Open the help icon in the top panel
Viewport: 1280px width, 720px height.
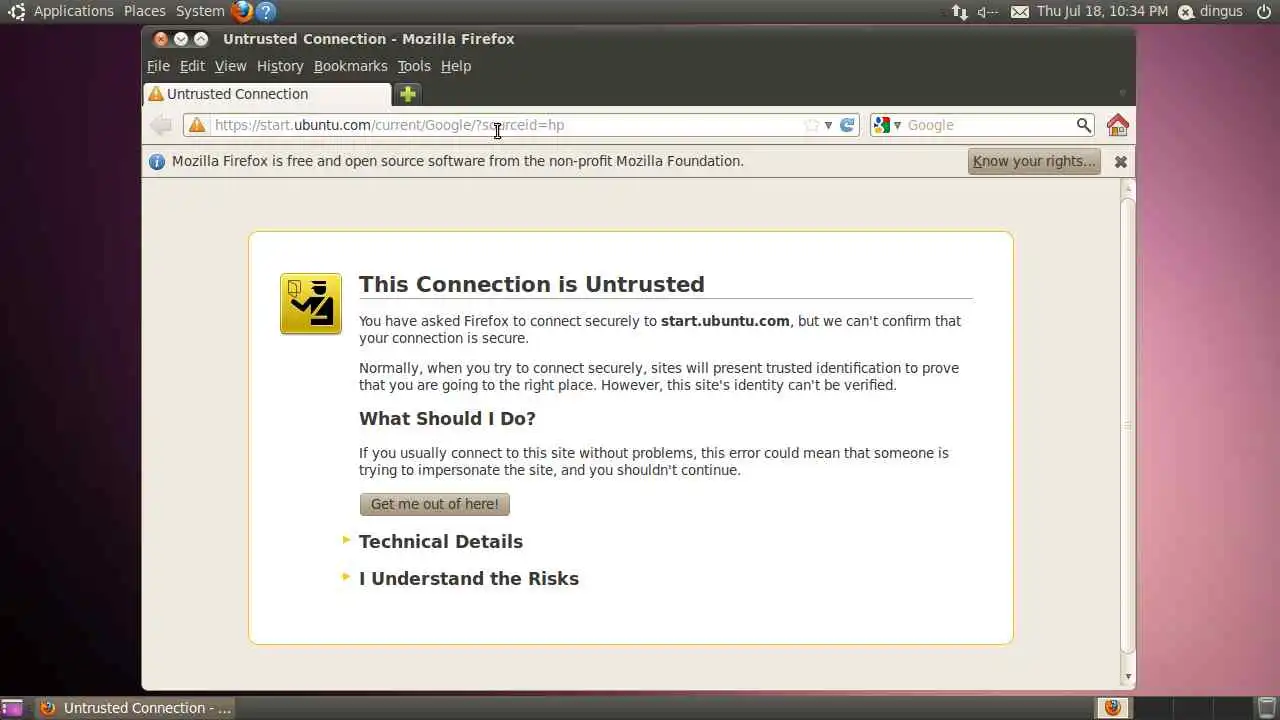(x=265, y=12)
